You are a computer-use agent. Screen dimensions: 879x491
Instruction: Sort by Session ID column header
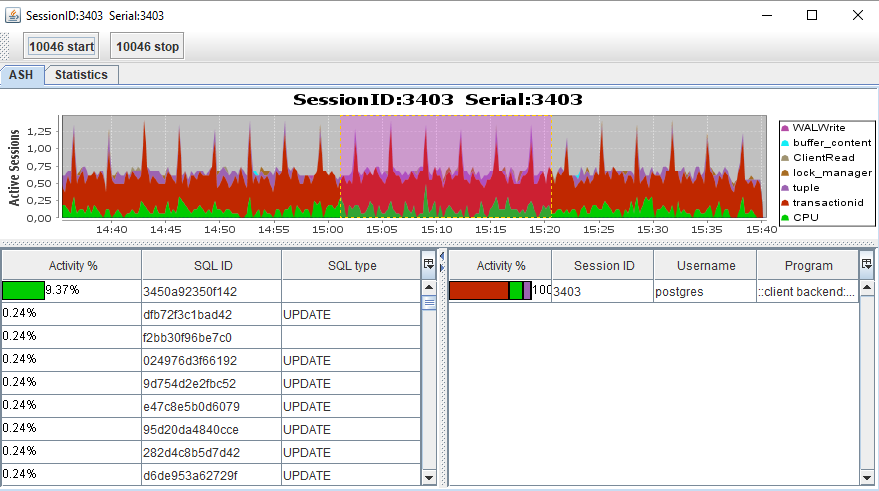pos(603,265)
